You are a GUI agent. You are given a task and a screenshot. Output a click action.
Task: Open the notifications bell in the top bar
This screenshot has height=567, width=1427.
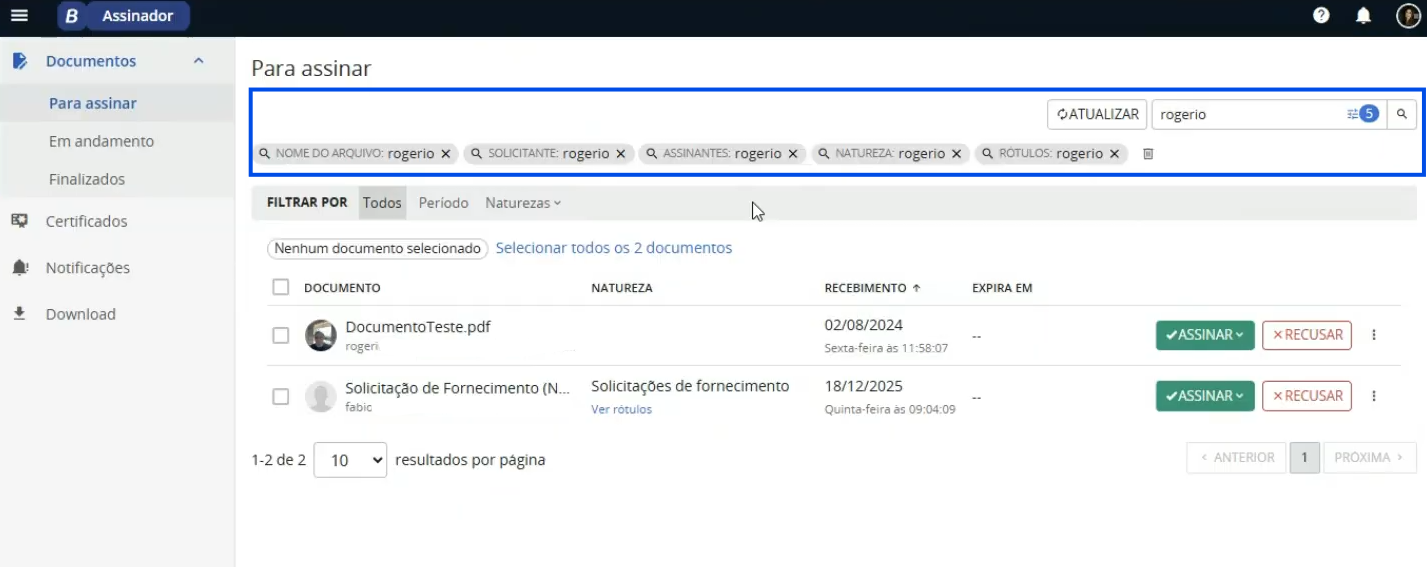(1363, 16)
